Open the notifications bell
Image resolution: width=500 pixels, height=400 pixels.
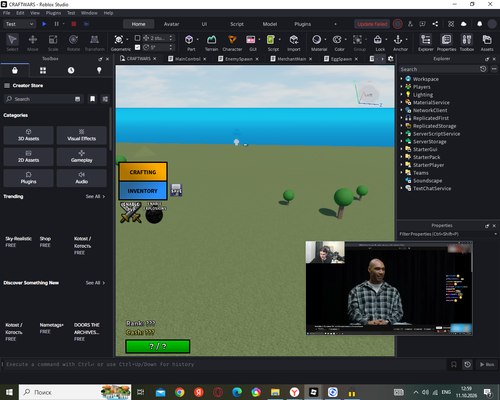pyautogui.click(x=479, y=24)
